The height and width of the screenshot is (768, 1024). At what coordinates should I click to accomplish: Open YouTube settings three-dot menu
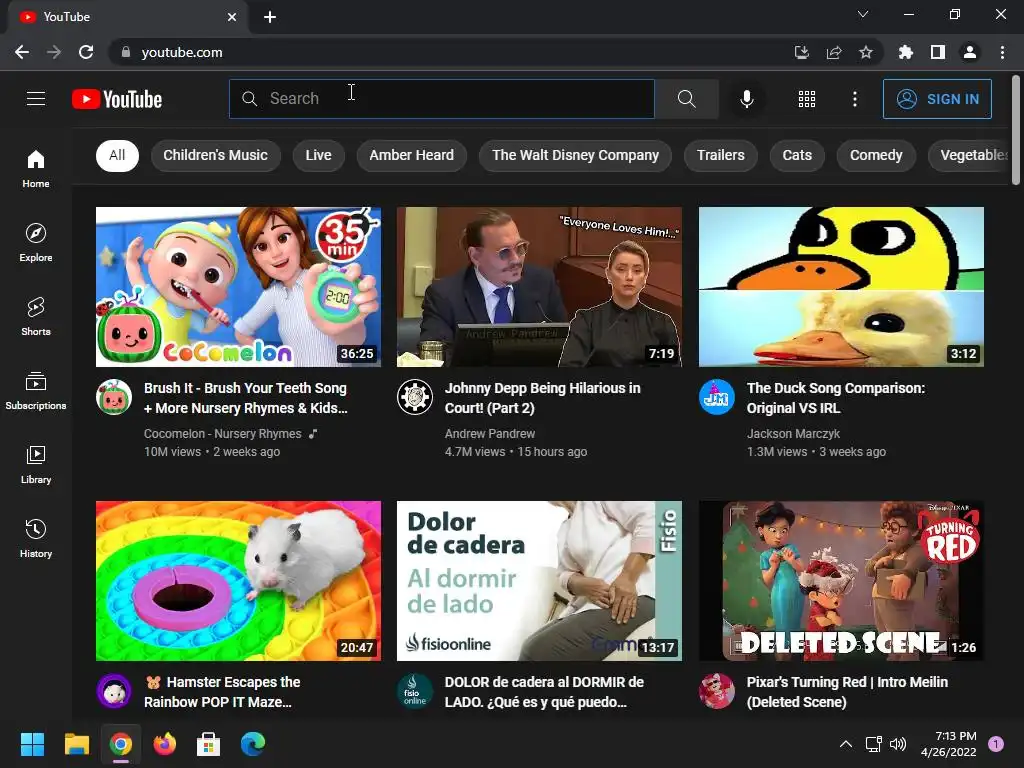[855, 99]
